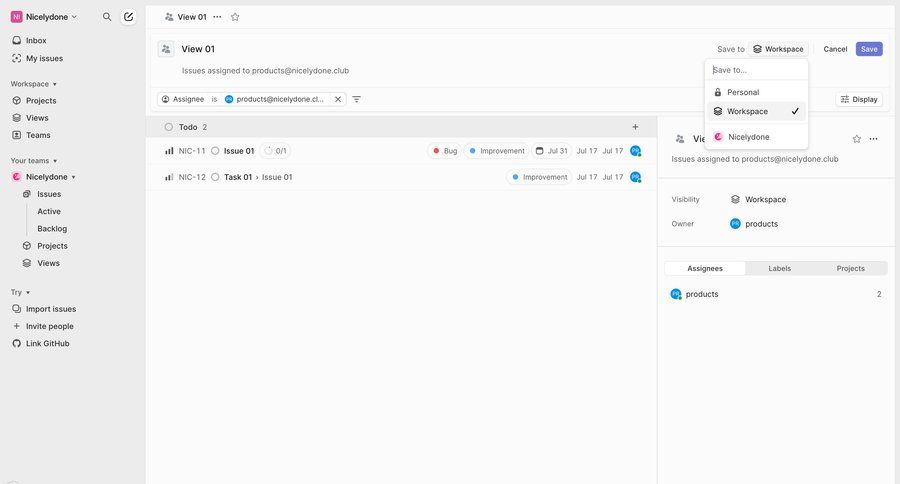Switch to the Labels tab
The image size is (900, 484).
point(780,268)
